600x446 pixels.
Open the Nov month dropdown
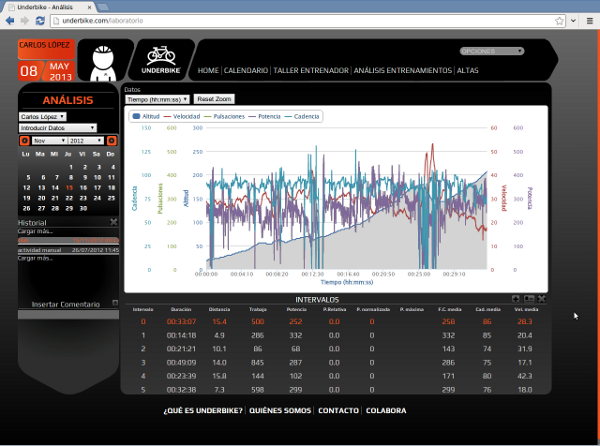[x=49, y=141]
